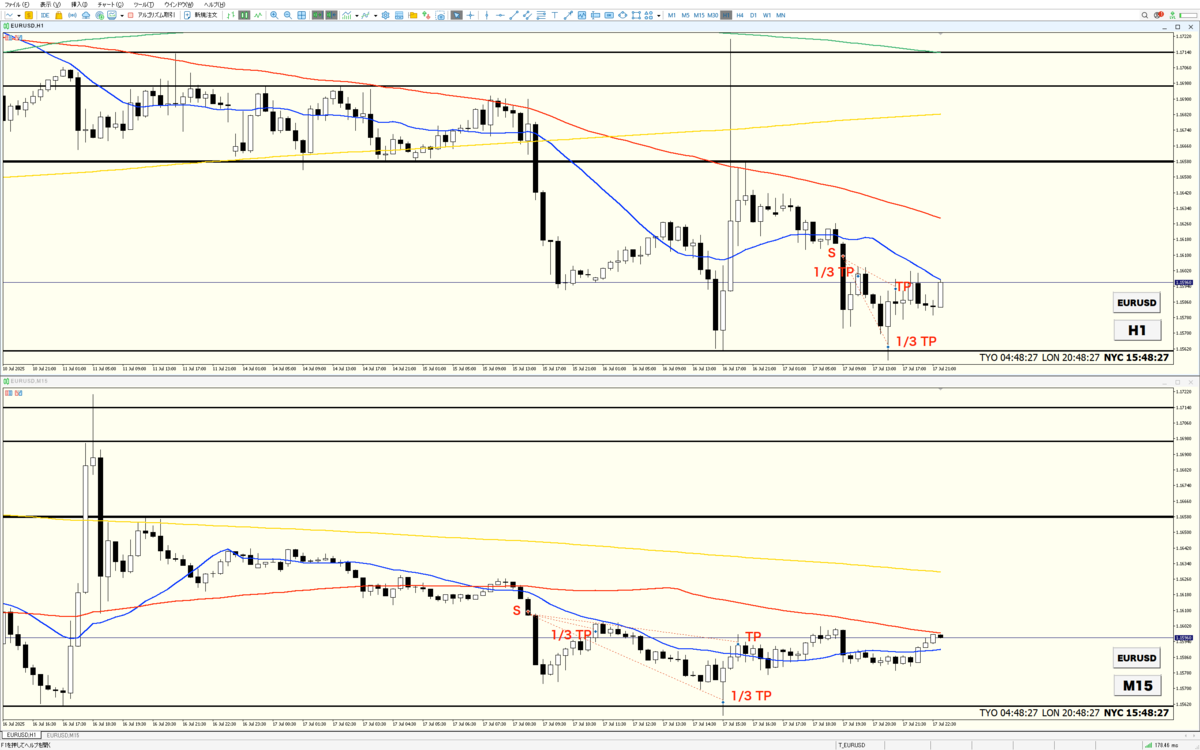Open the ヘルプ (Help) menu
The image size is (1200, 750).
coord(214,5)
